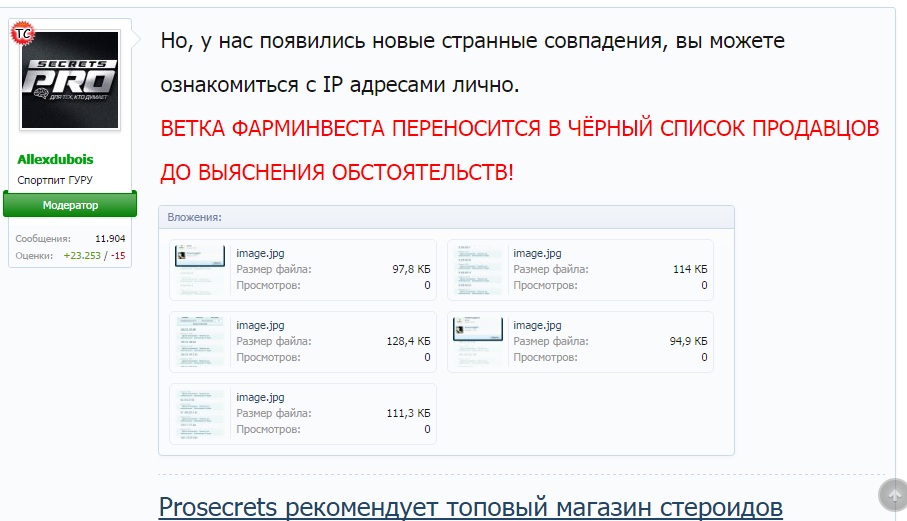Click the TC badge on the avatar
Viewport: 907px width, 521px height.
click(x=21, y=32)
